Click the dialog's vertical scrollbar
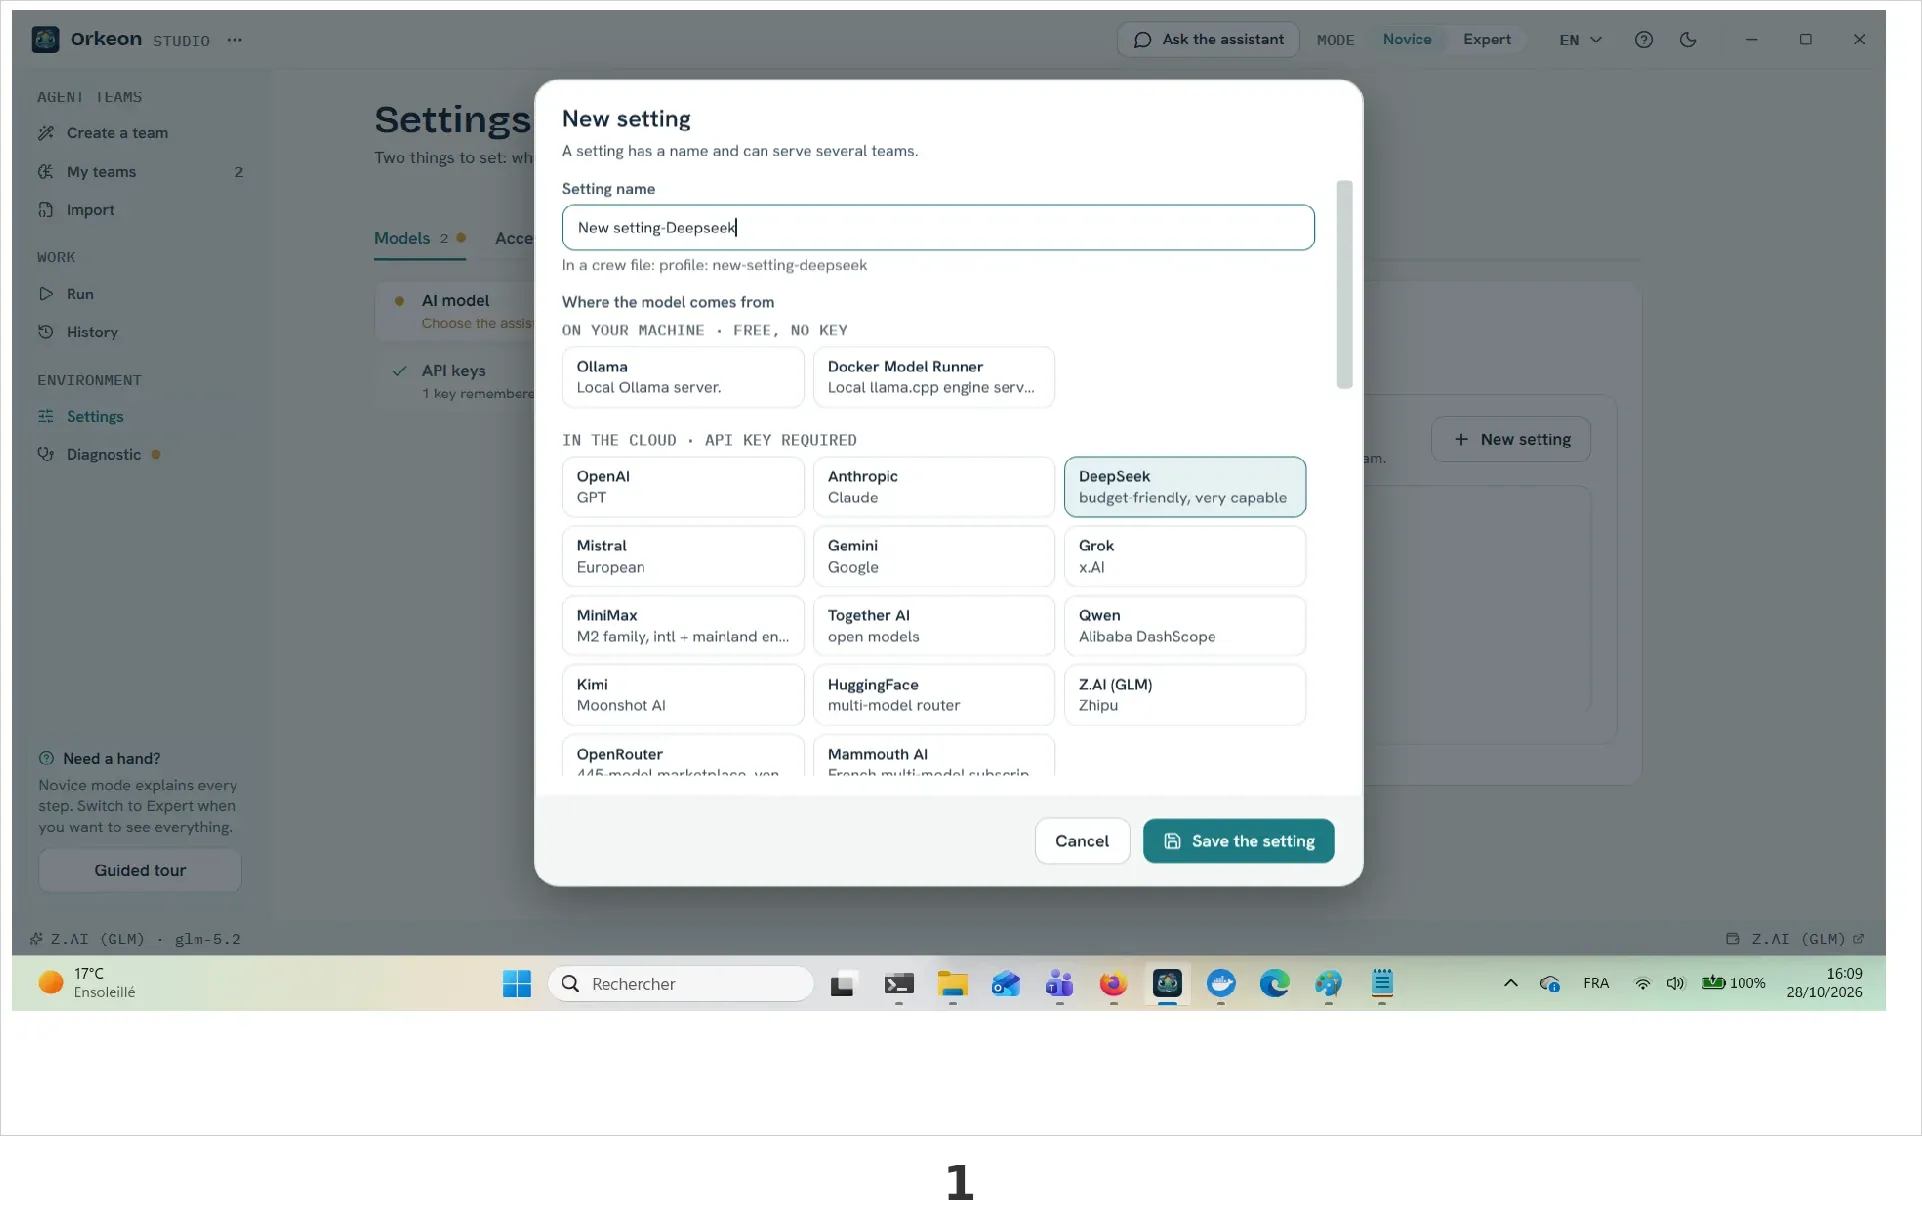 pyautogui.click(x=1344, y=284)
